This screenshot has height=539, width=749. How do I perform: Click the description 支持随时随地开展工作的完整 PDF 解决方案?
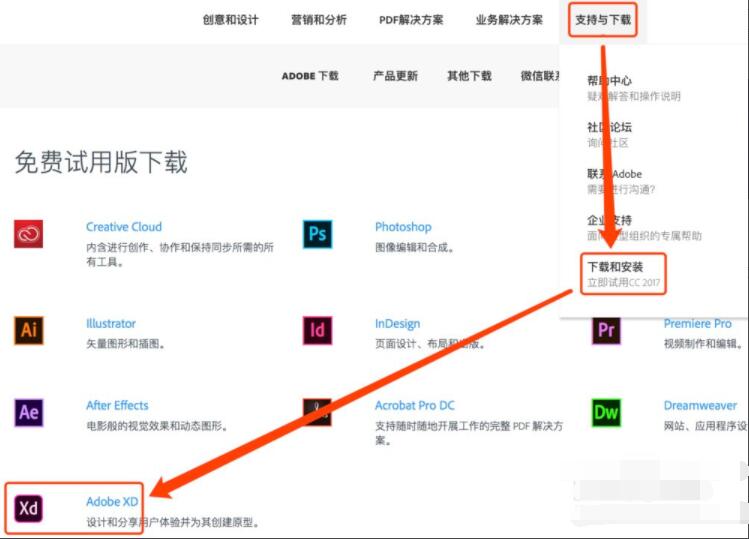(x=469, y=433)
